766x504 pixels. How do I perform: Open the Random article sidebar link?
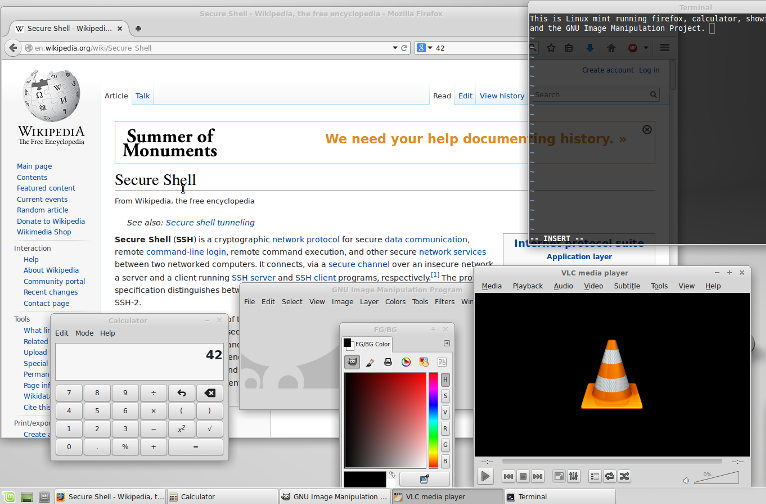tap(43, 210)
